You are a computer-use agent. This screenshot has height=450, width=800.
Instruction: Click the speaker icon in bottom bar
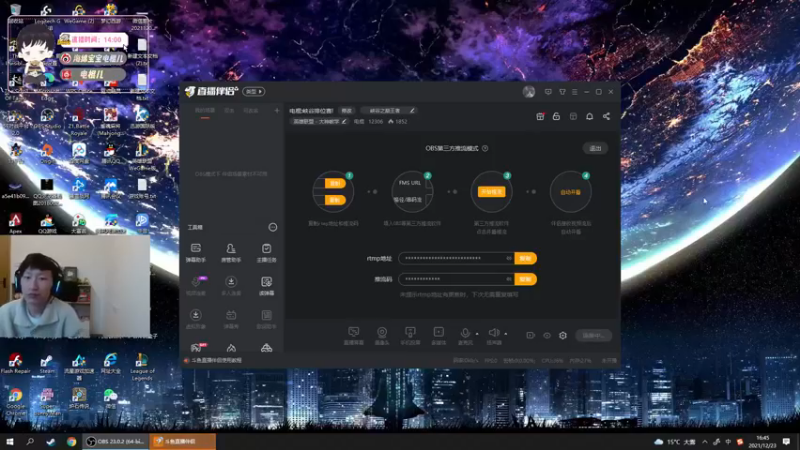(493, 335)
